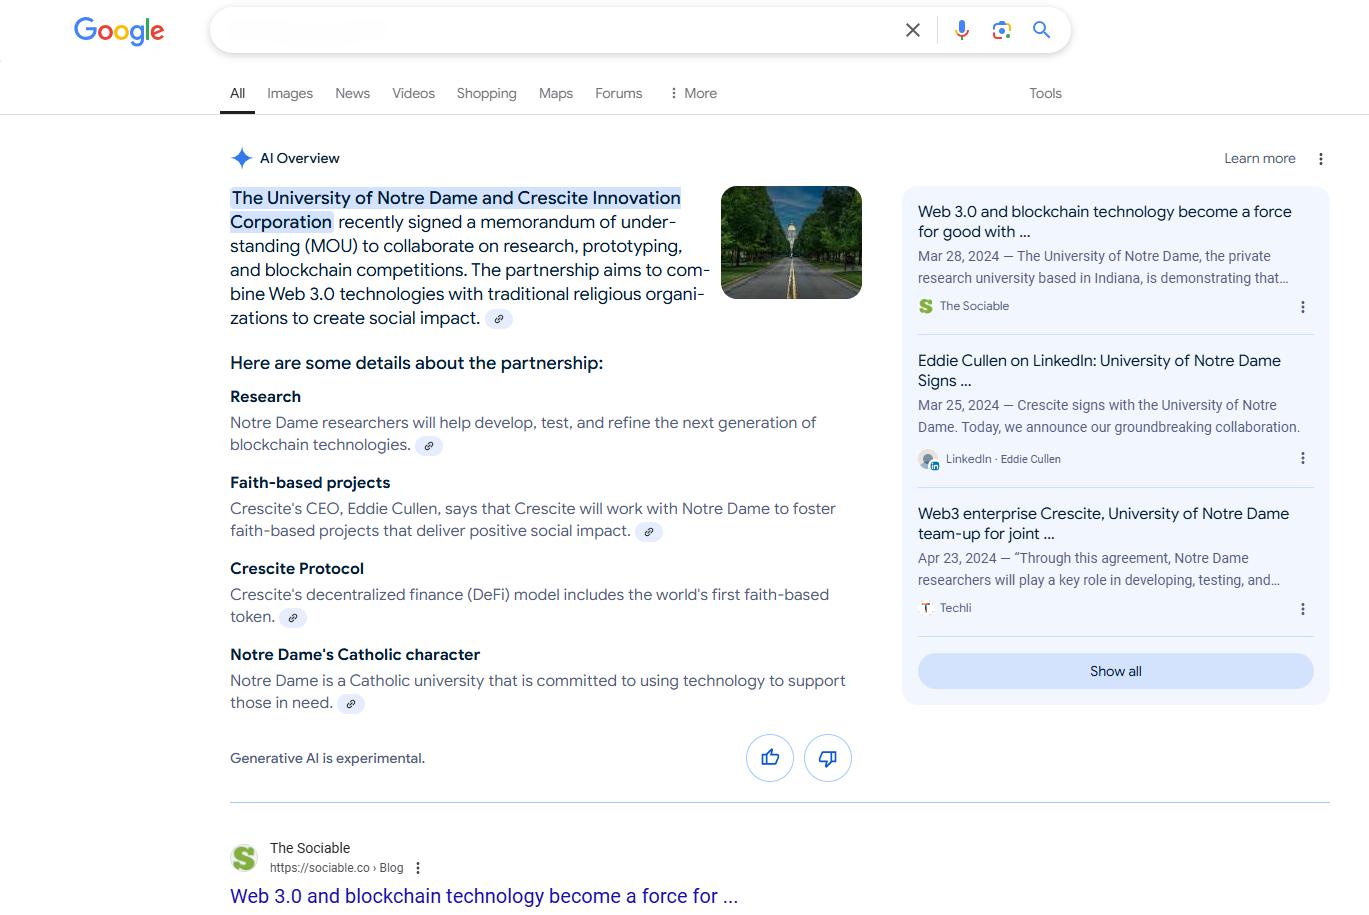Screen dimensions: 1369x915
Task: Open 'Web3 enterprise Crescite' Techli source card
Action: click(1103, 524)
